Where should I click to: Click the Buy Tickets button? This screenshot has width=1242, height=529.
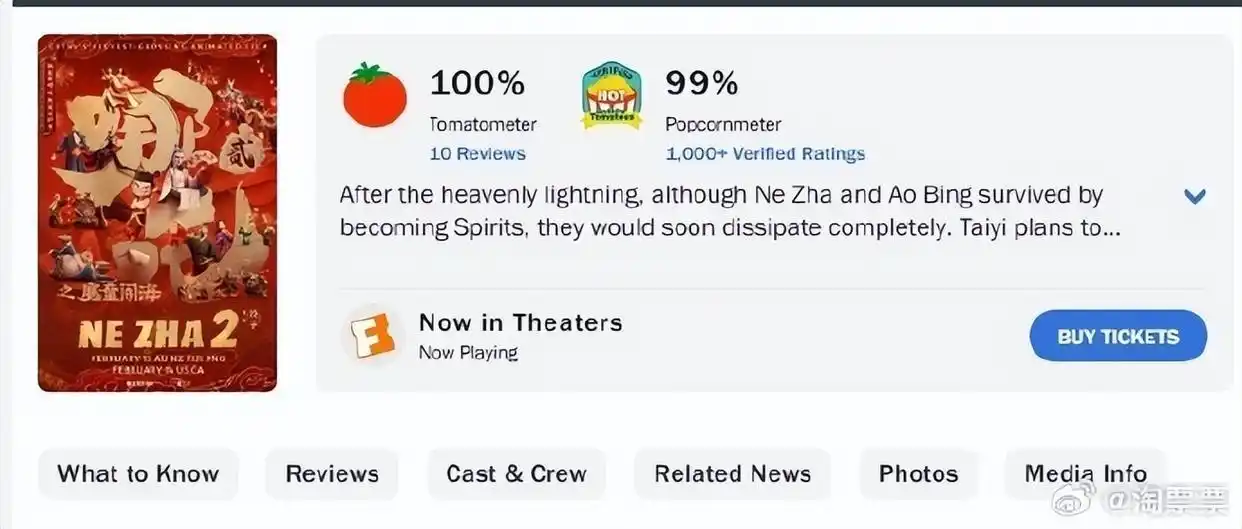pos(1118,336)
